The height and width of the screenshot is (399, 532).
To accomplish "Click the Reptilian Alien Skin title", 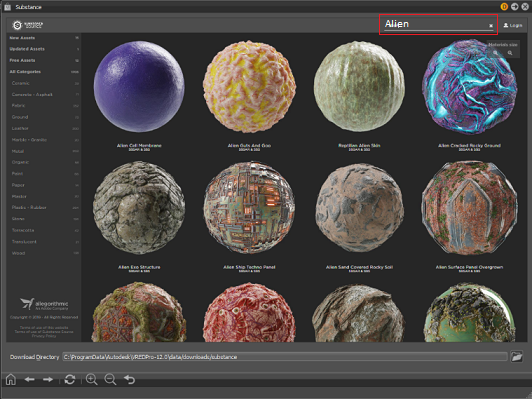I will [359, 145].
